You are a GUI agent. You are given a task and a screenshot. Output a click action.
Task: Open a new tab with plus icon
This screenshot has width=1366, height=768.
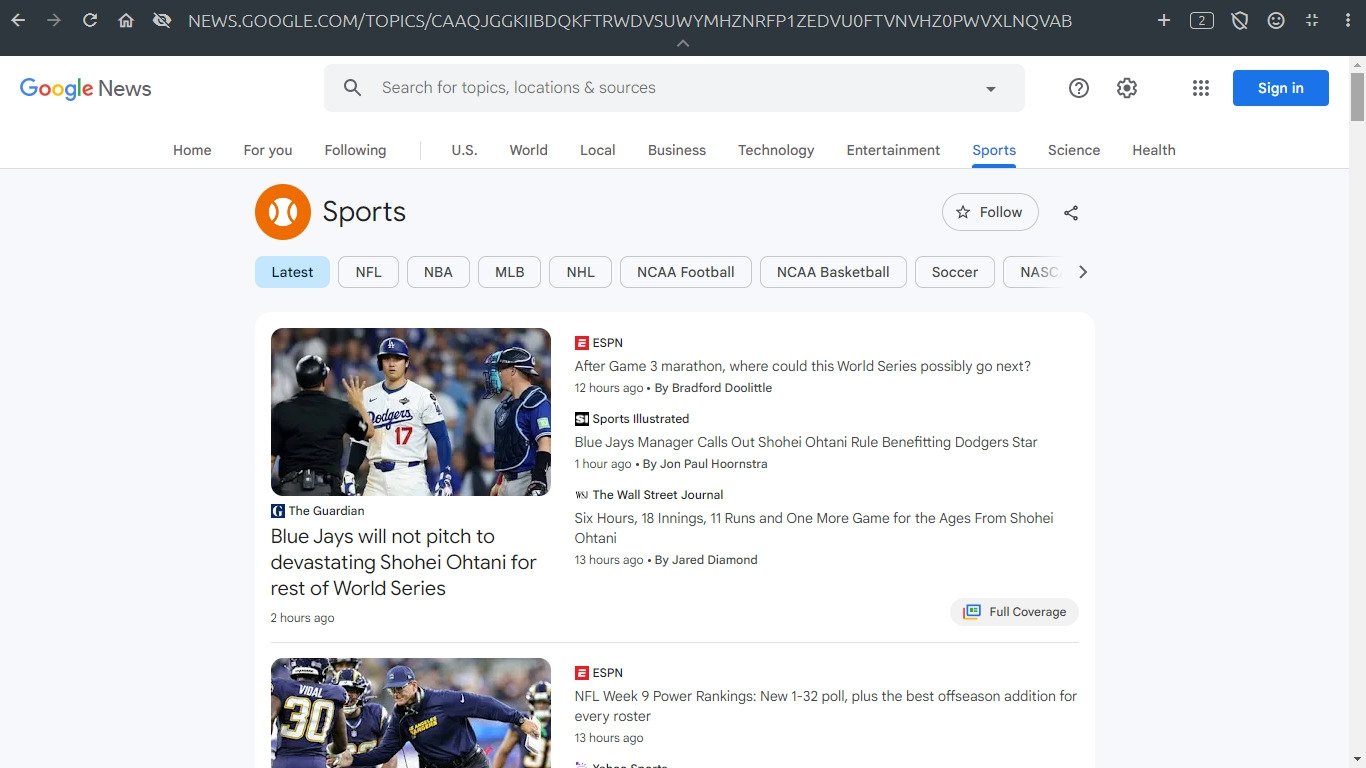pos(1164,20)
